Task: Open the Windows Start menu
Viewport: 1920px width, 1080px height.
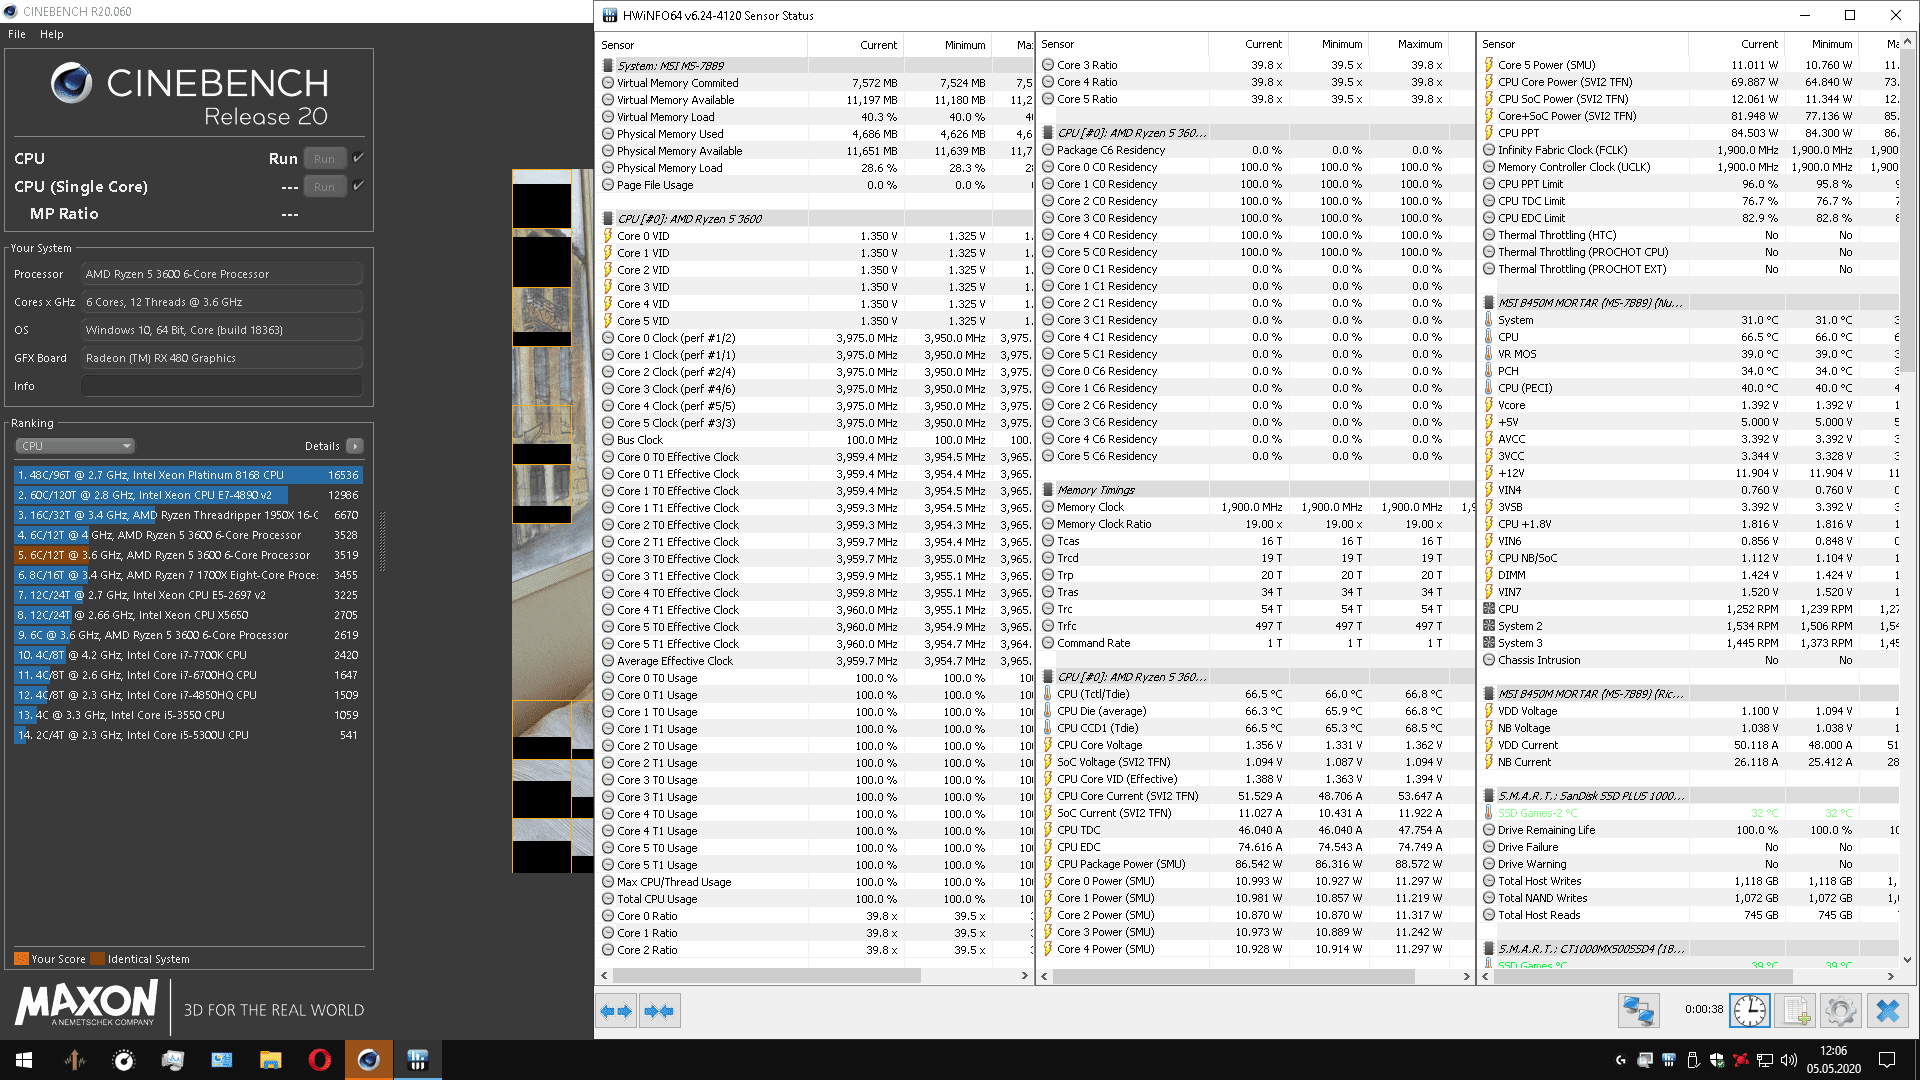Action: click(24, 1060)
